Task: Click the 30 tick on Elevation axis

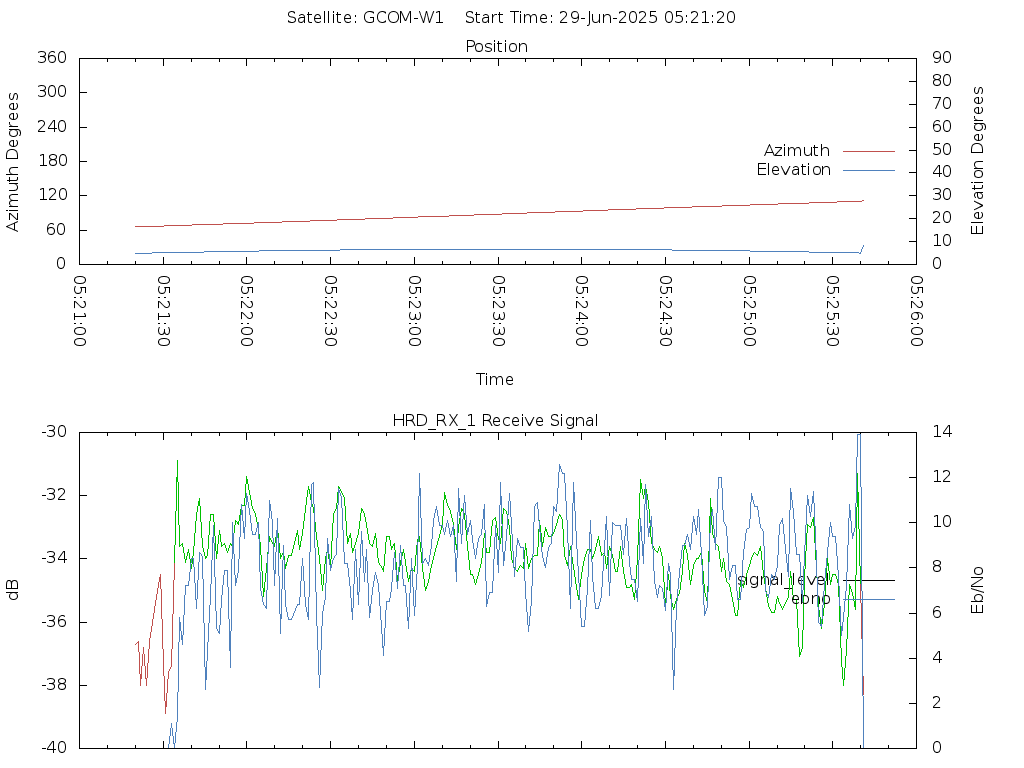Action: tap(942, 195)
